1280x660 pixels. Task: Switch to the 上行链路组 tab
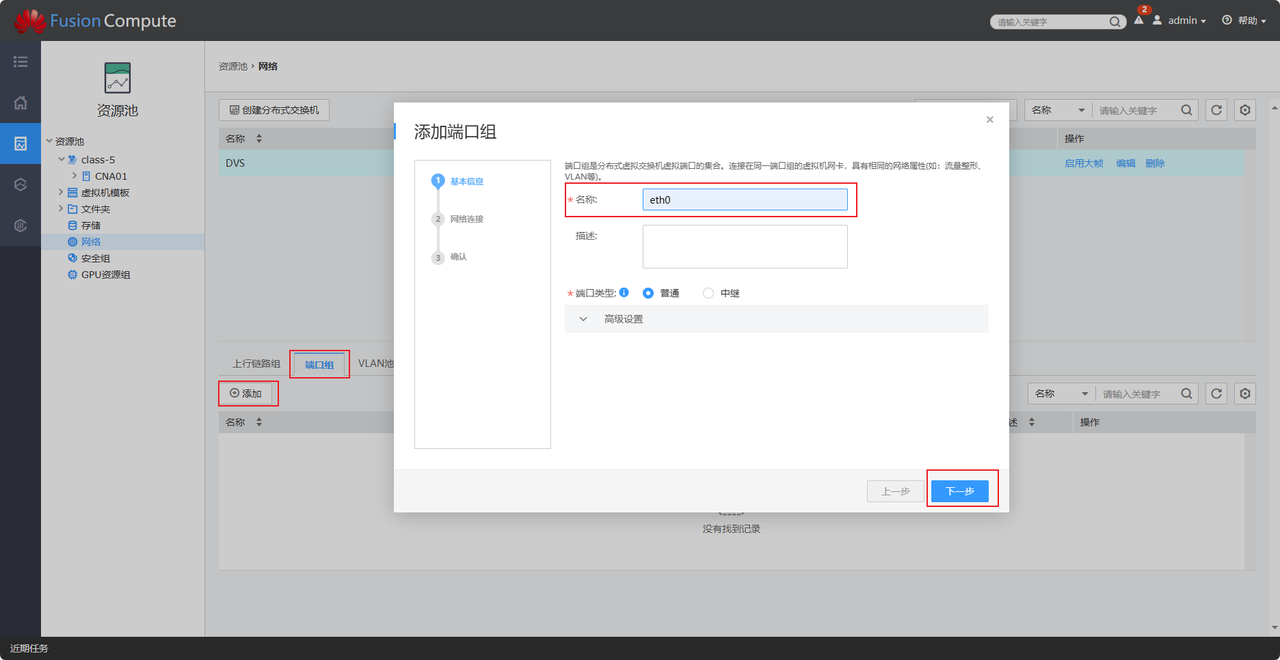click(x=256, y=364)
